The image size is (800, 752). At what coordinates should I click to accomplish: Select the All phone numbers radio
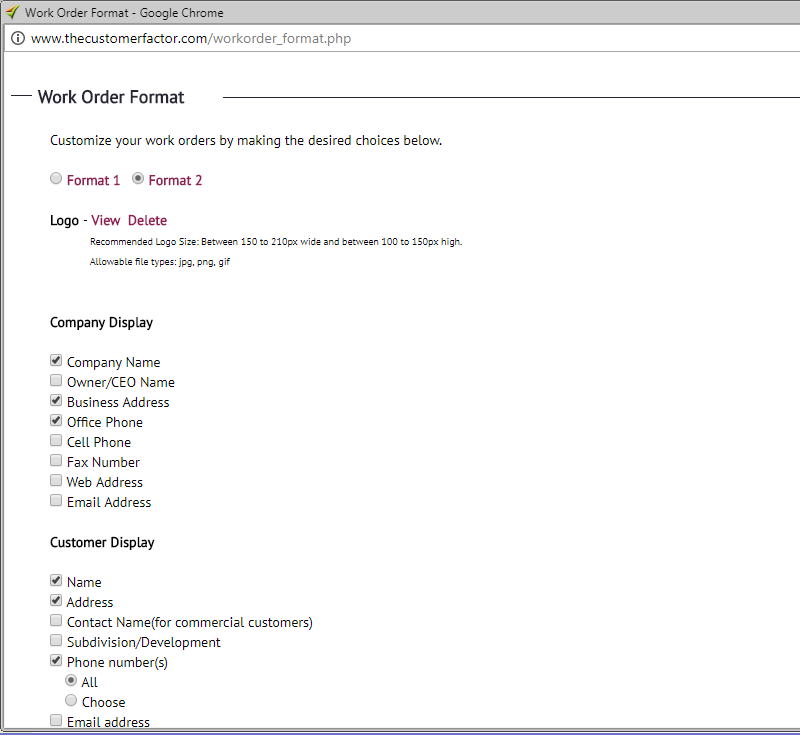(x=71, y=681)
